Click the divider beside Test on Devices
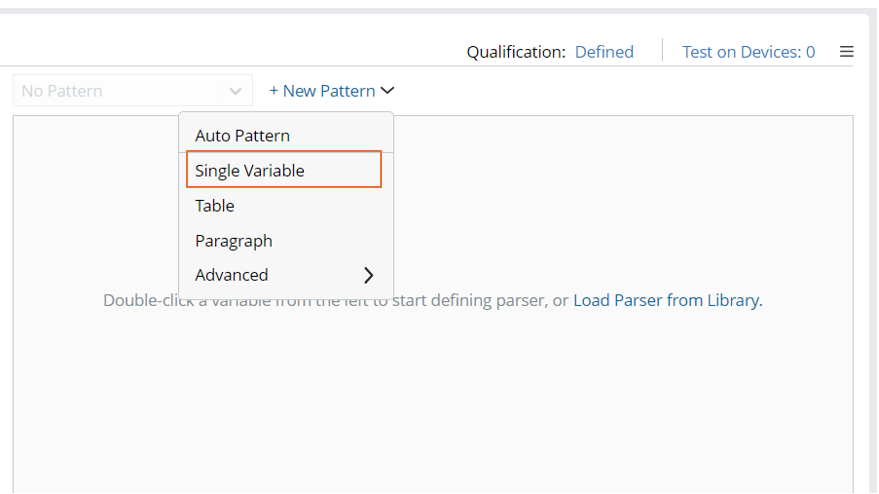 pyautogui.click(x=662, y=50)
